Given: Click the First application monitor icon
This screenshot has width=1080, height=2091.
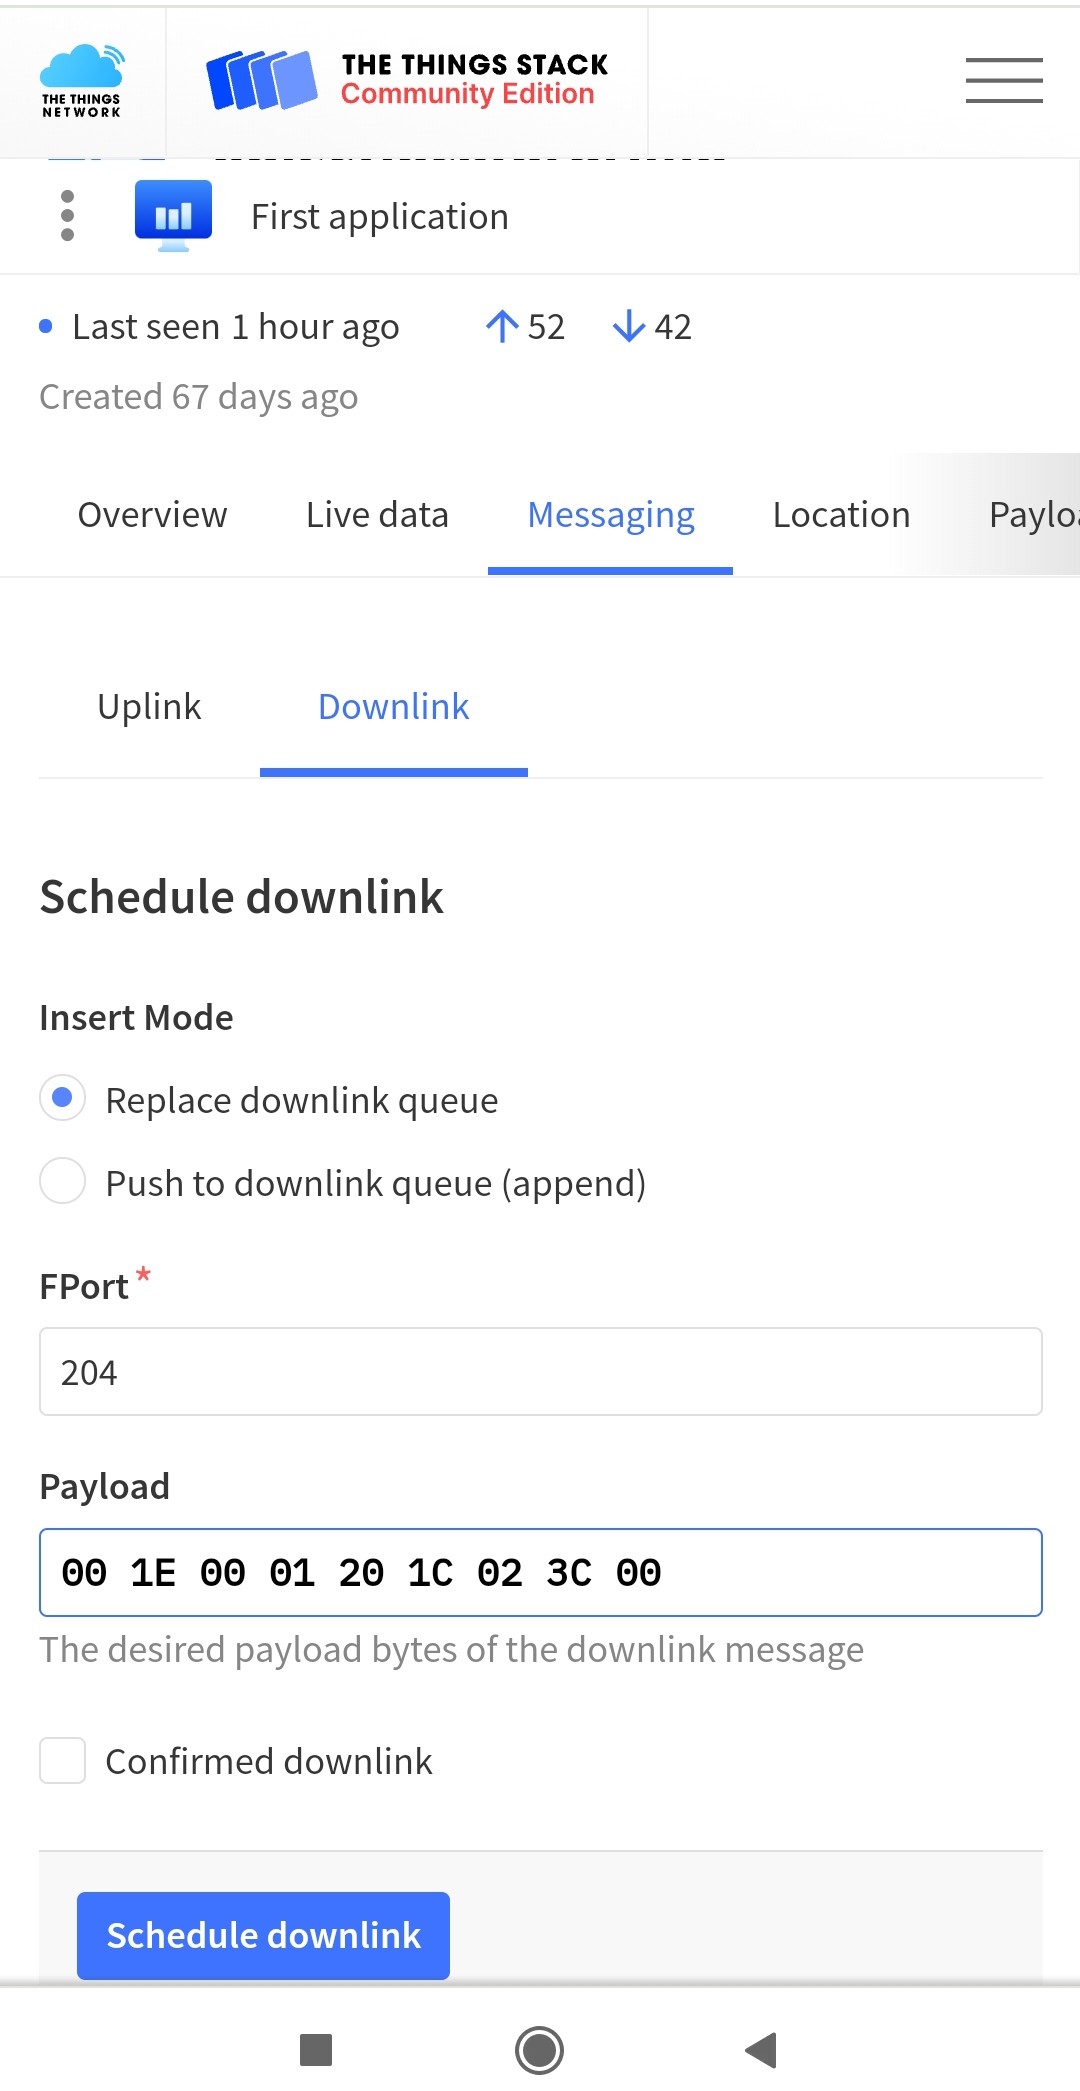Looking at the screenshot, I should coord(173,215).
